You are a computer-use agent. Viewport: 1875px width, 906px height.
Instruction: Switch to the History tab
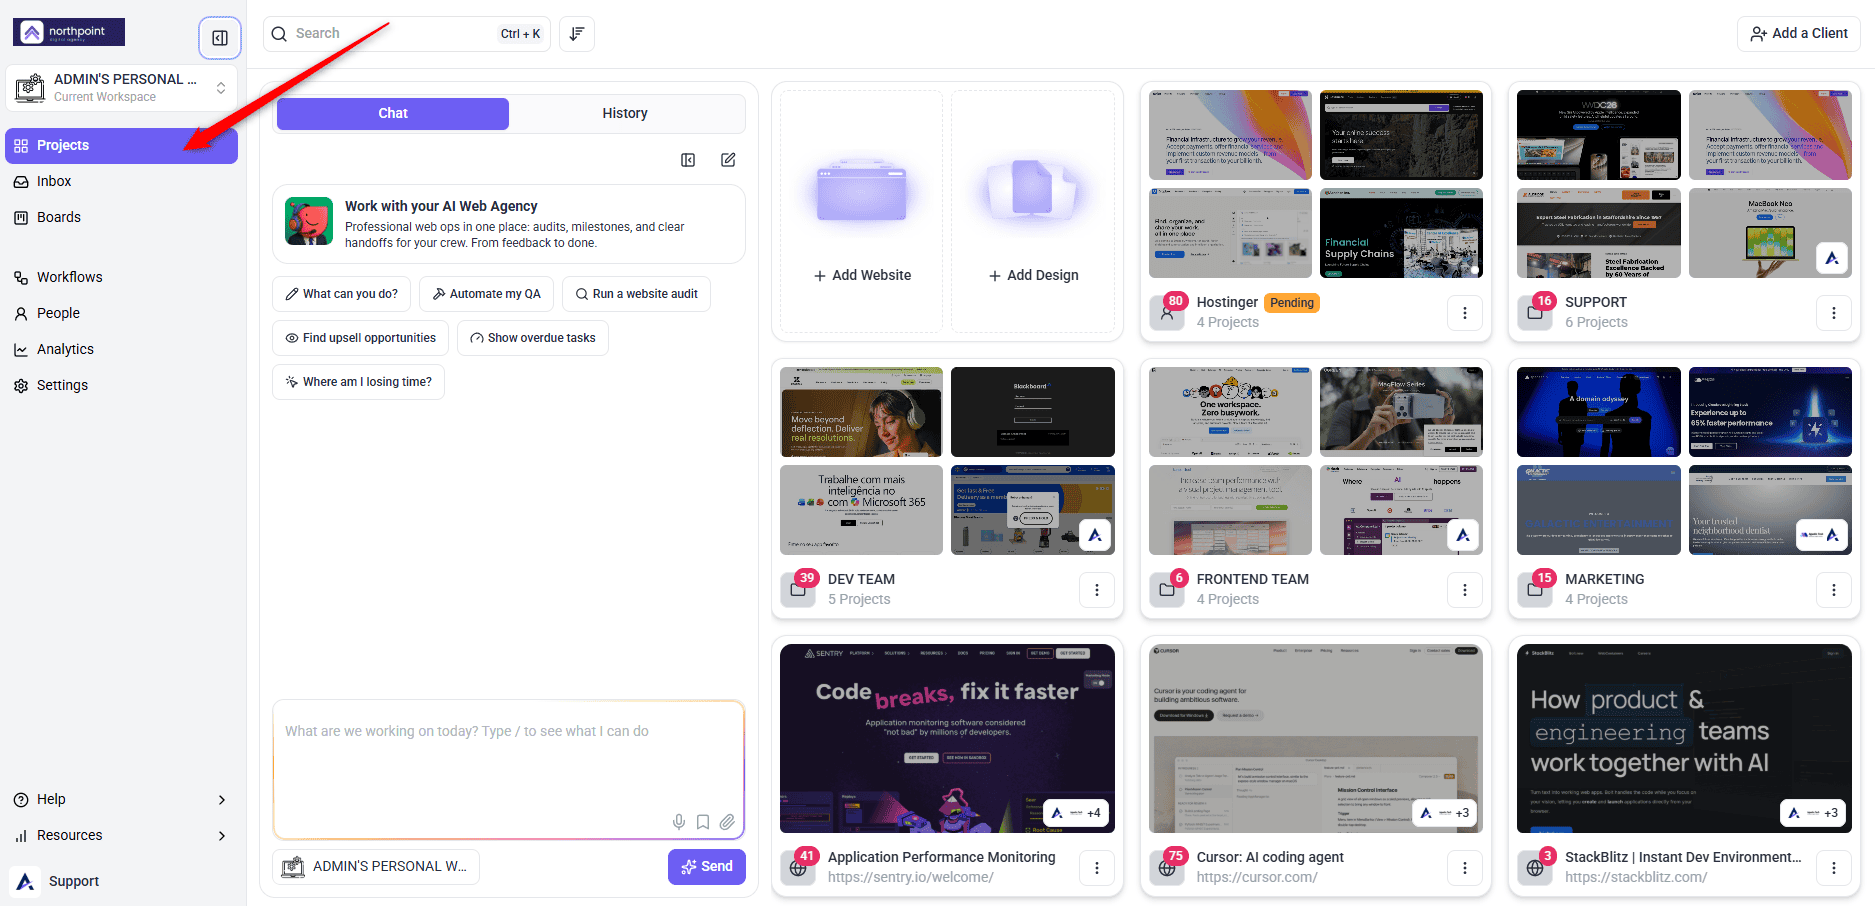[625, 114]
